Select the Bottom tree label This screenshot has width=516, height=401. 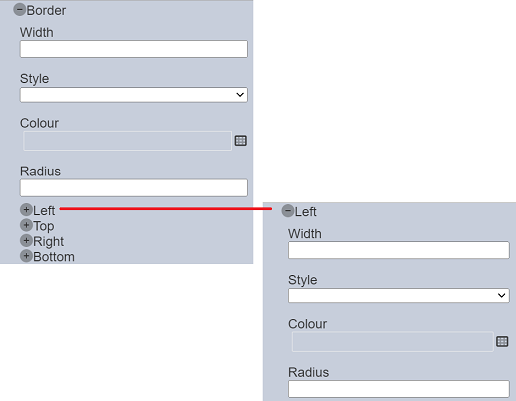click(x=54, y=257)
